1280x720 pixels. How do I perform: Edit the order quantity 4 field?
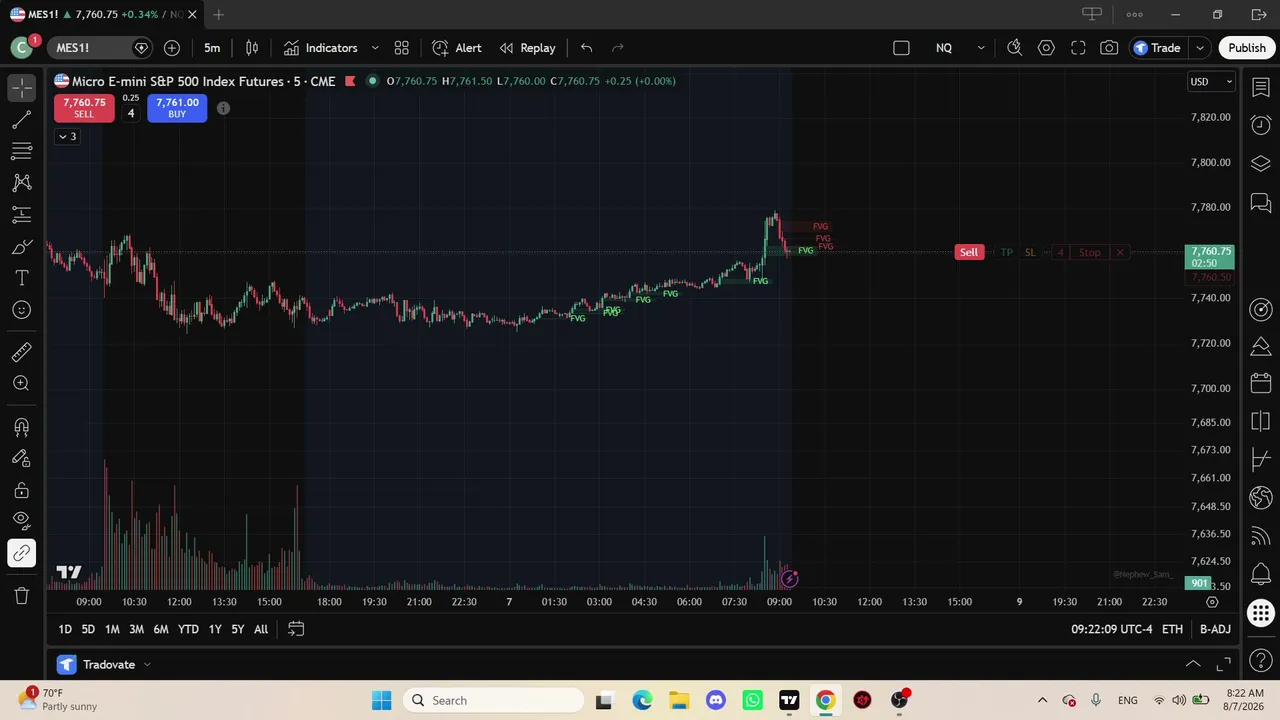[131, 113]
